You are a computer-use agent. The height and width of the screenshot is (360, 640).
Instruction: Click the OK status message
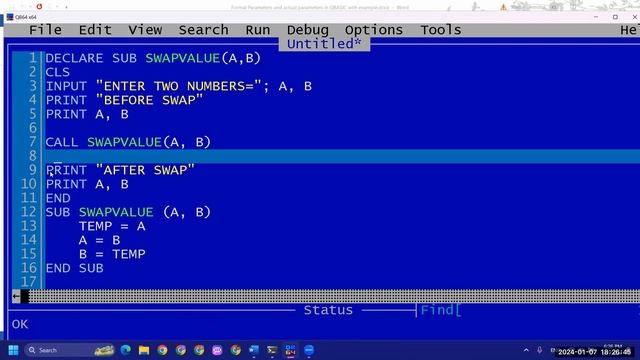[x=20, y=324]
